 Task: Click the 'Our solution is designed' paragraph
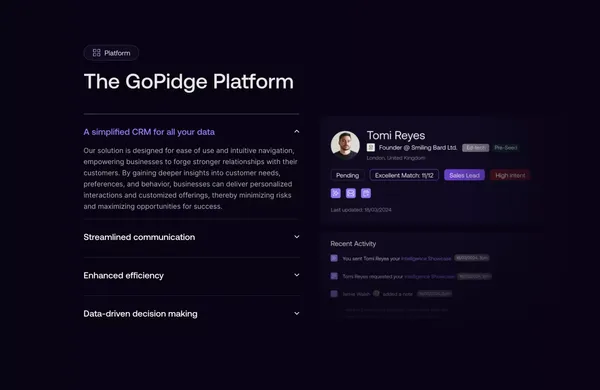pos(191,178)
